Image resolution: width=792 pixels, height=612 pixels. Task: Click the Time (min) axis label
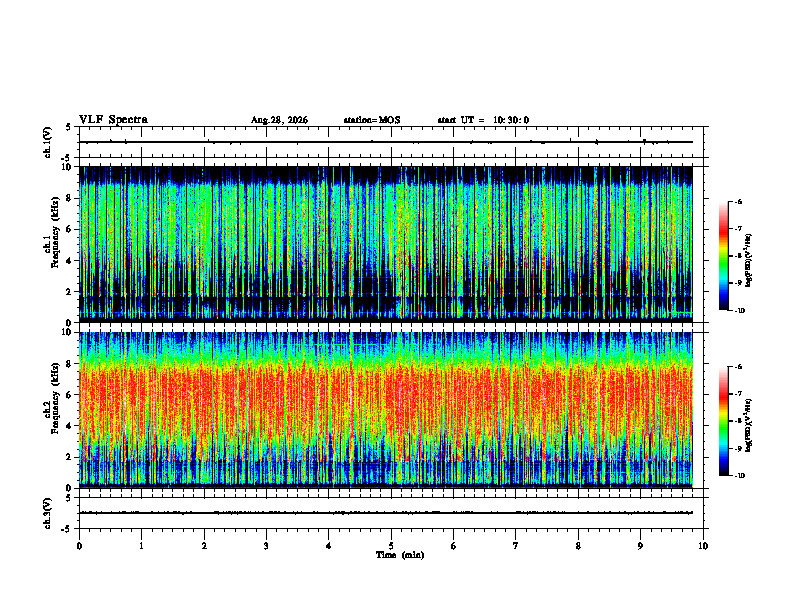click(400, 555)
